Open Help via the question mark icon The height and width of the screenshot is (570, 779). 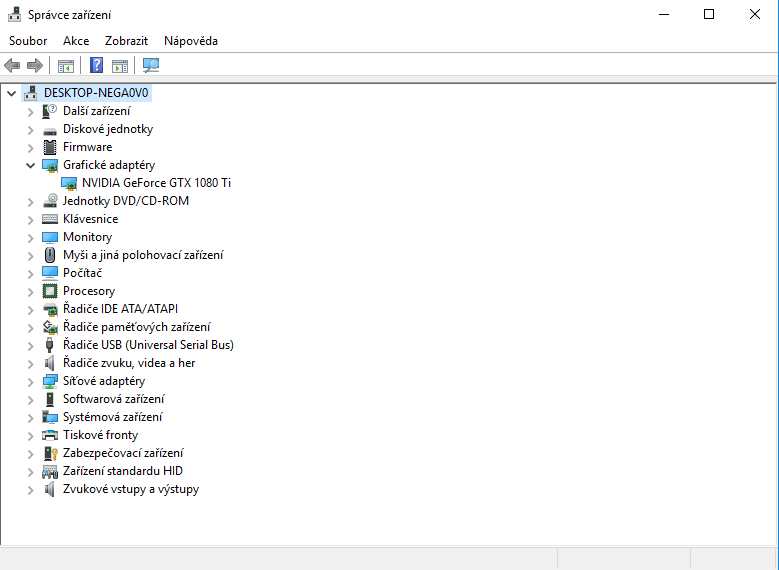click(x=96, y=65)
